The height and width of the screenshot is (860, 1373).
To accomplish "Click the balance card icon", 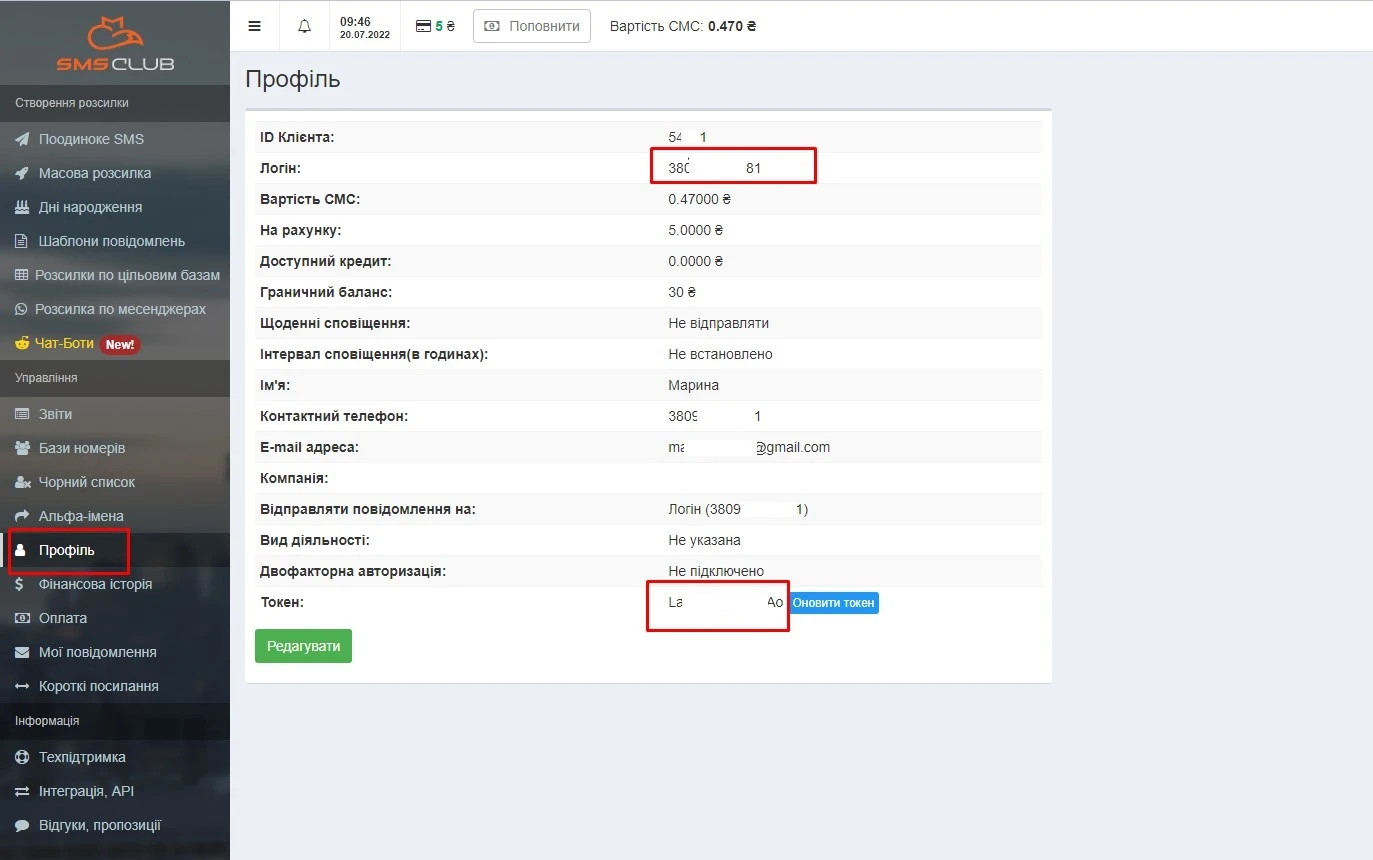I will tap(423, 26).
